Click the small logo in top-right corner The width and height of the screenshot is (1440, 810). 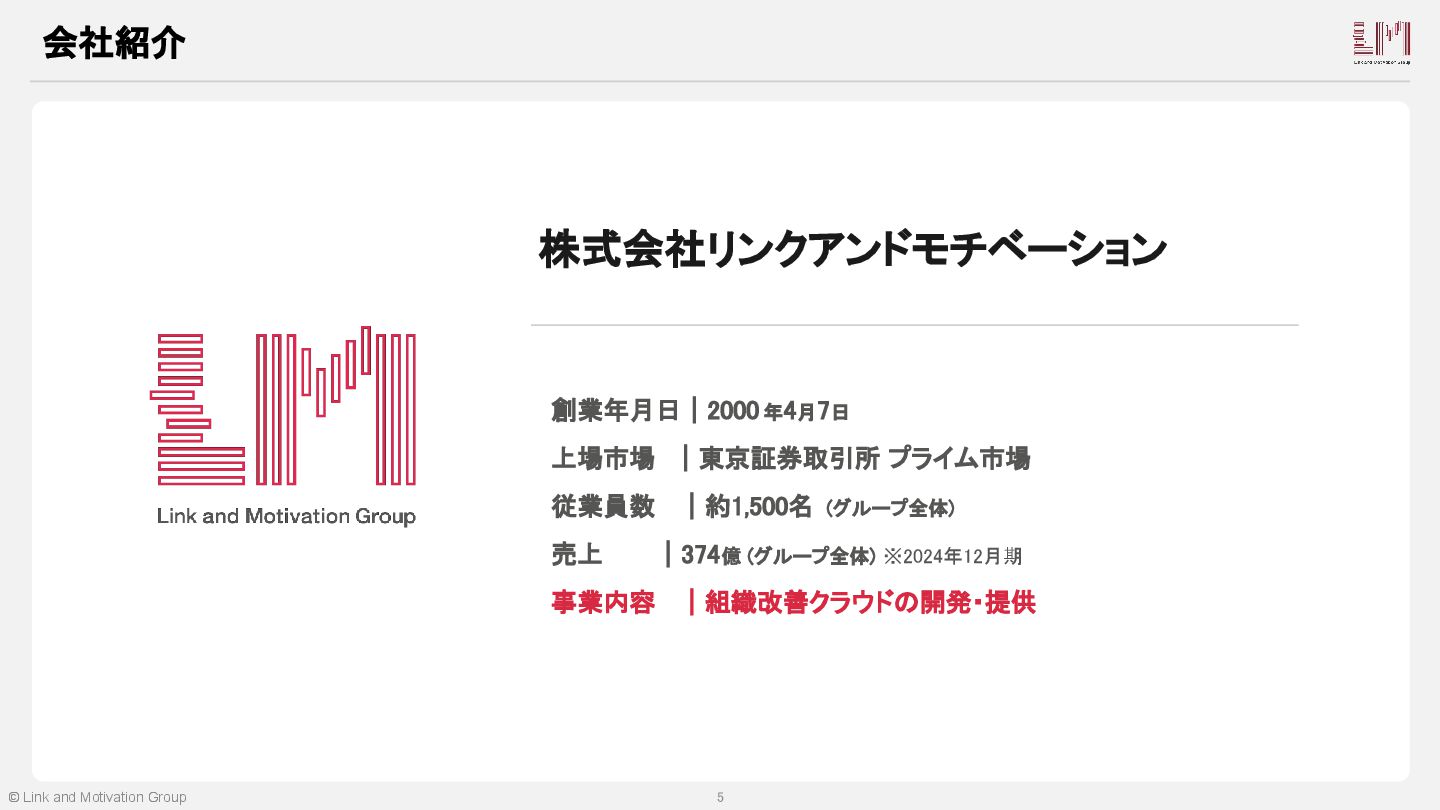click(1381, 43)
